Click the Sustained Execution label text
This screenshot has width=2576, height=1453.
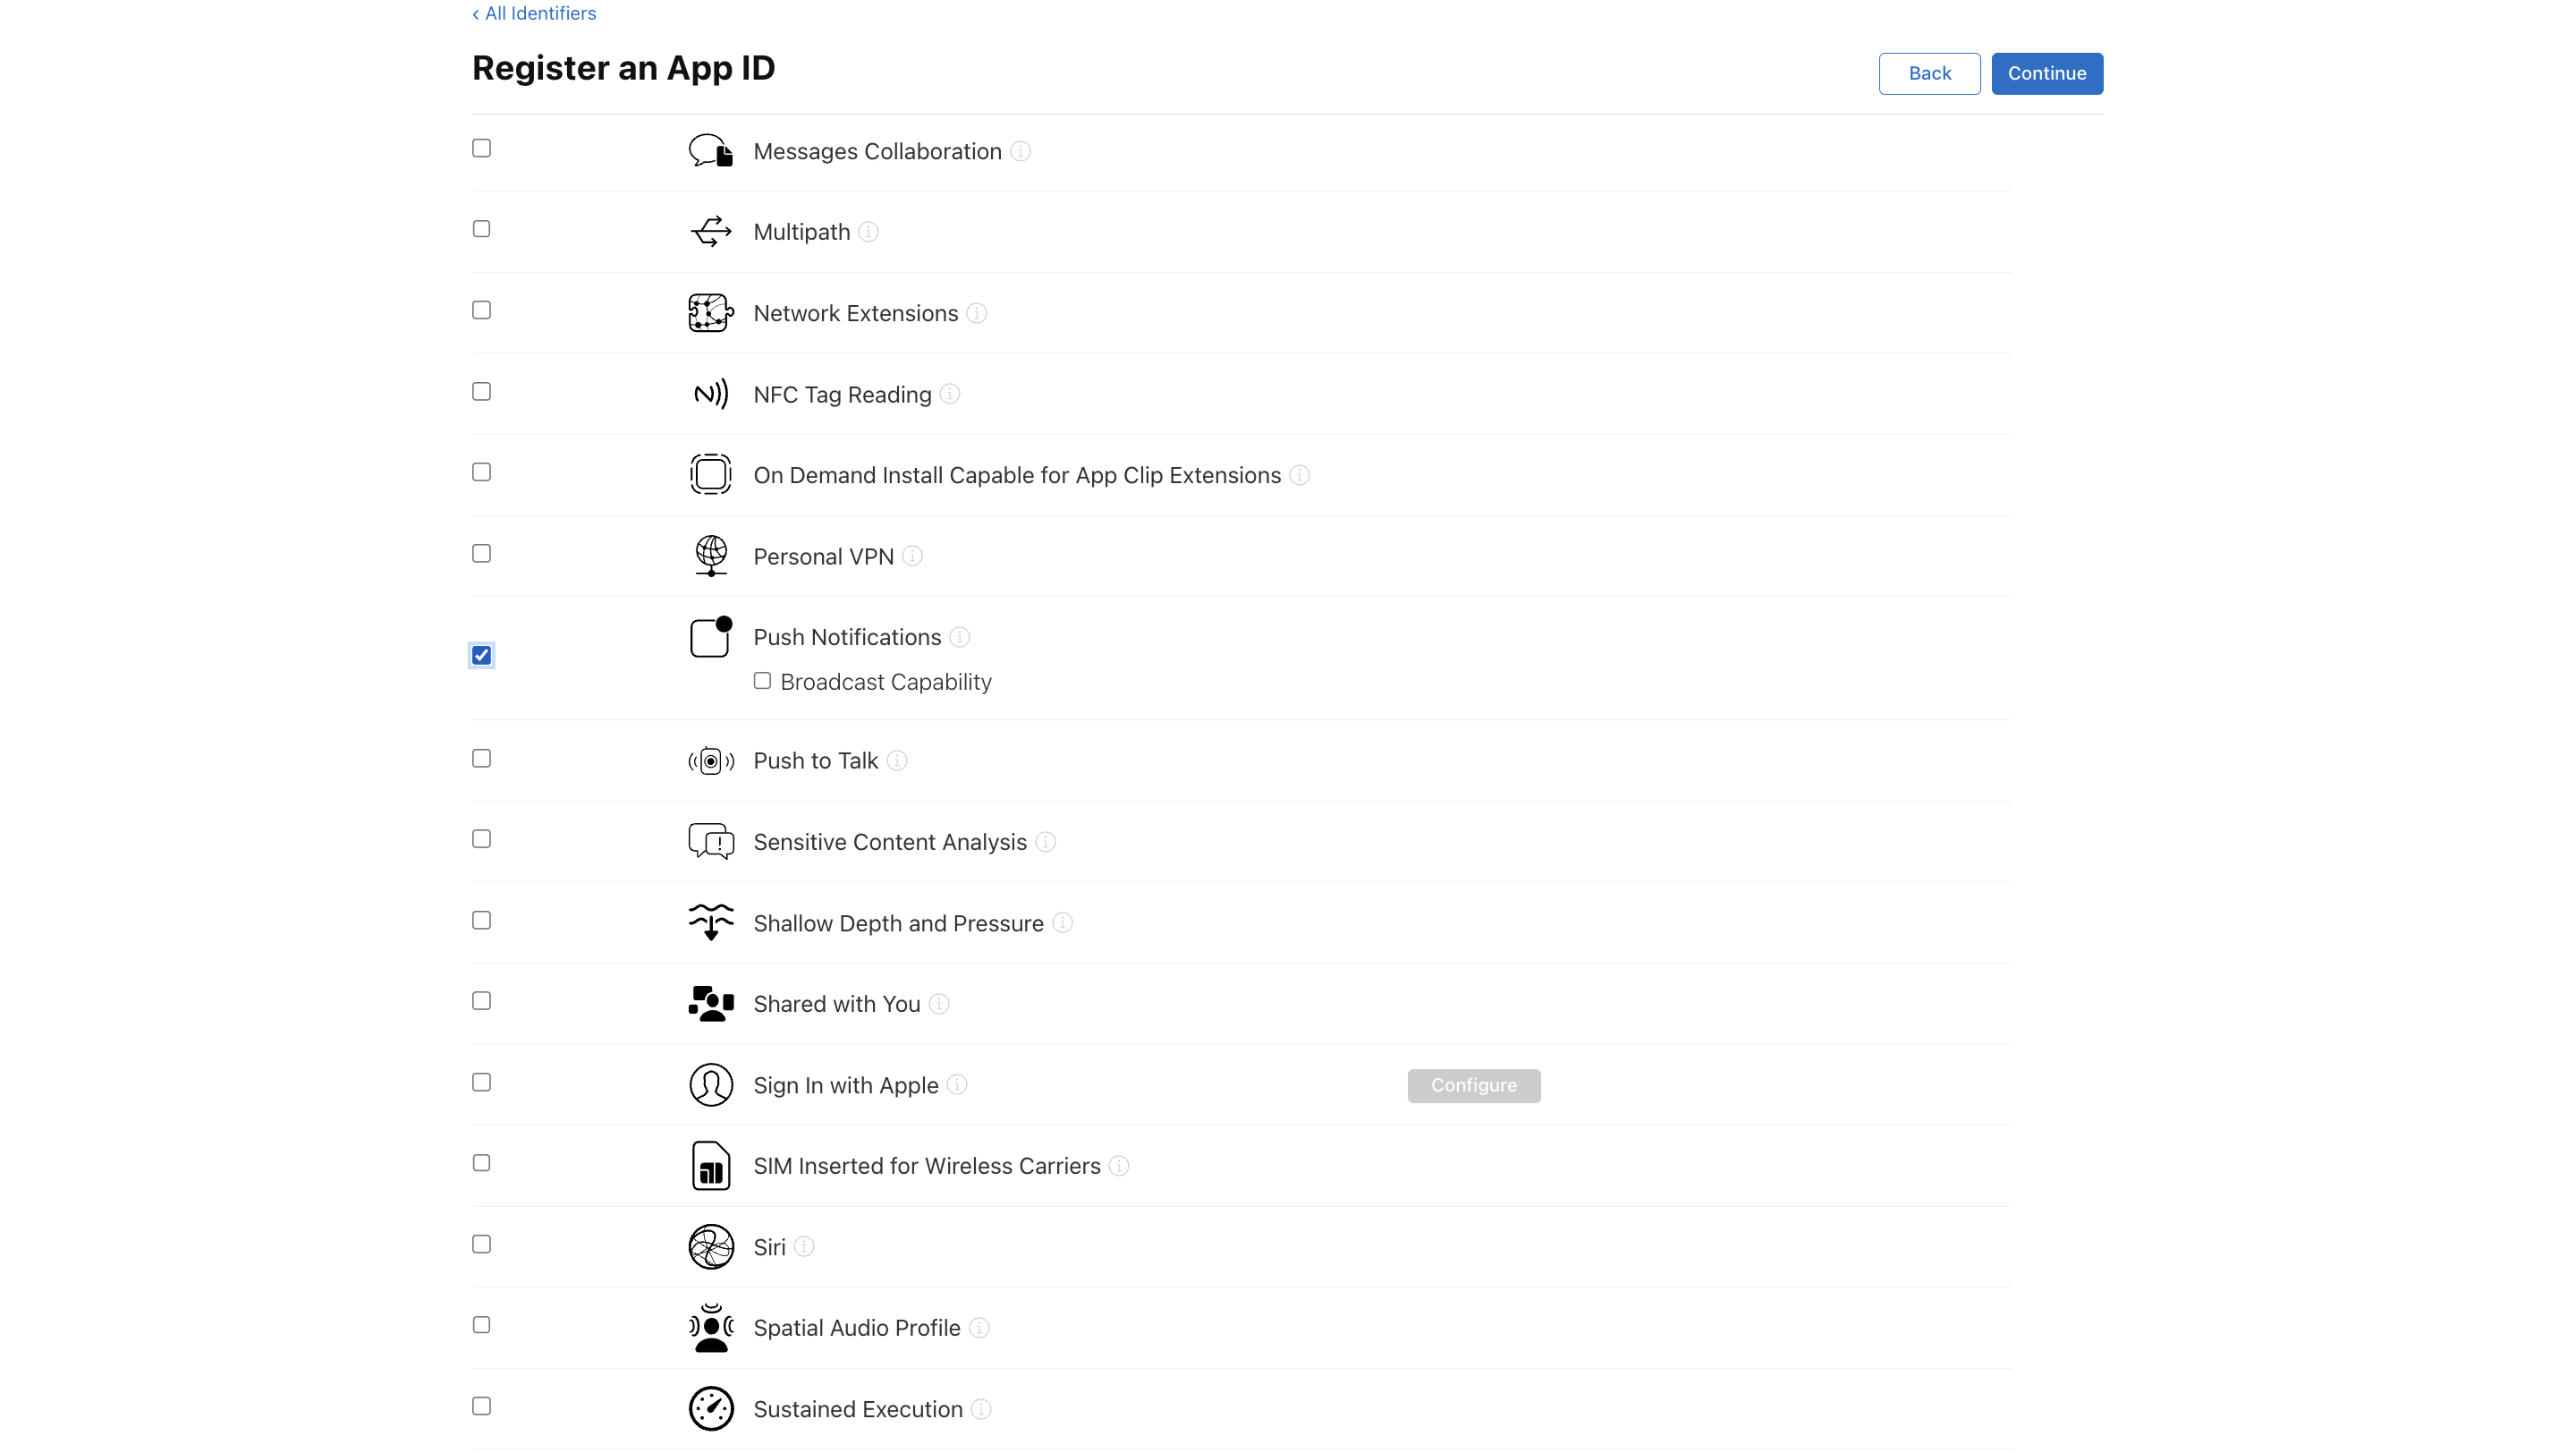(x=858, y=1409)
